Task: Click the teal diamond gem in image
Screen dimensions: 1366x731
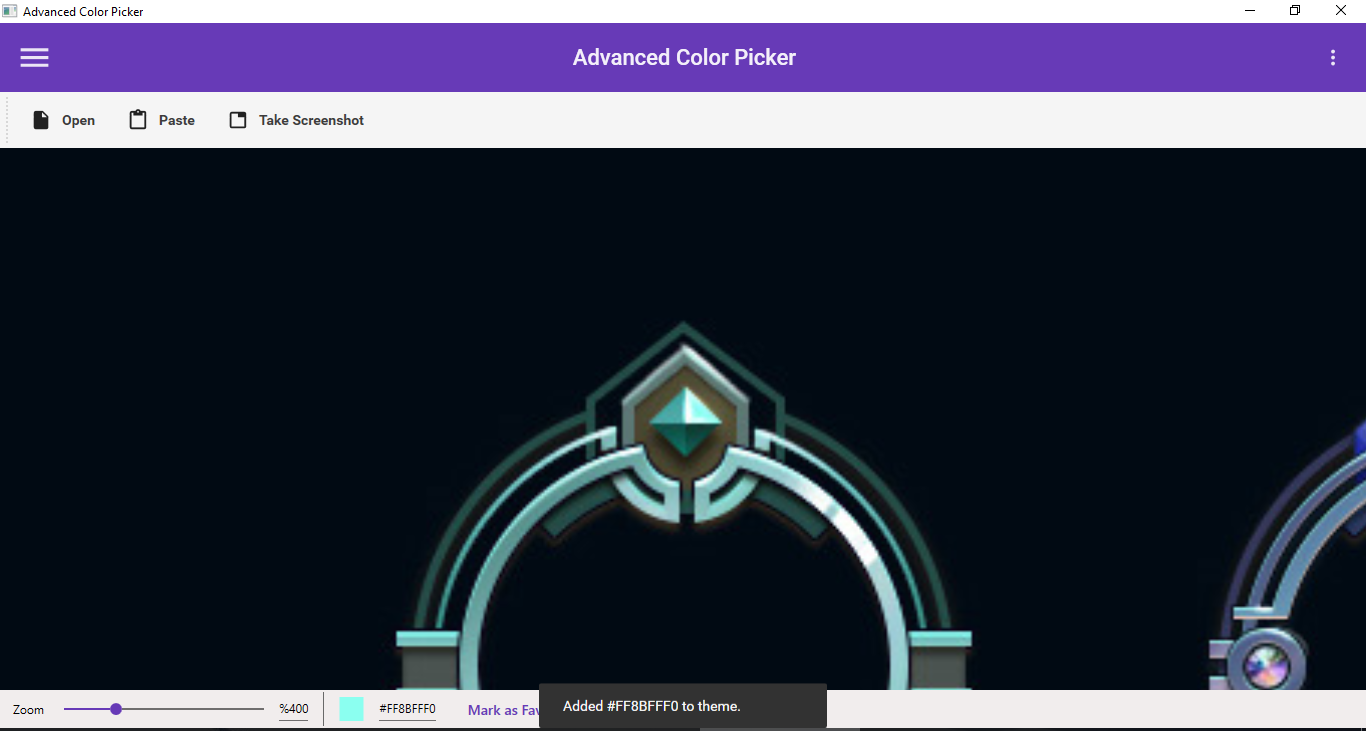Action: [685, 422]
